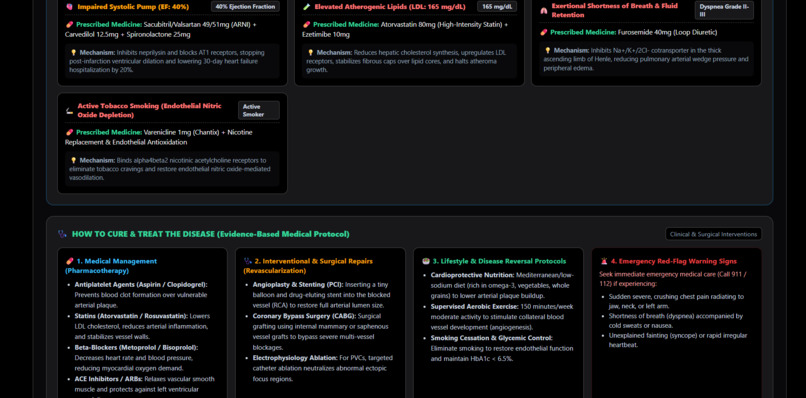Click the stethoscope icon beside 2. Interventional & Surgical Repairs

click(x=247, y=261)
